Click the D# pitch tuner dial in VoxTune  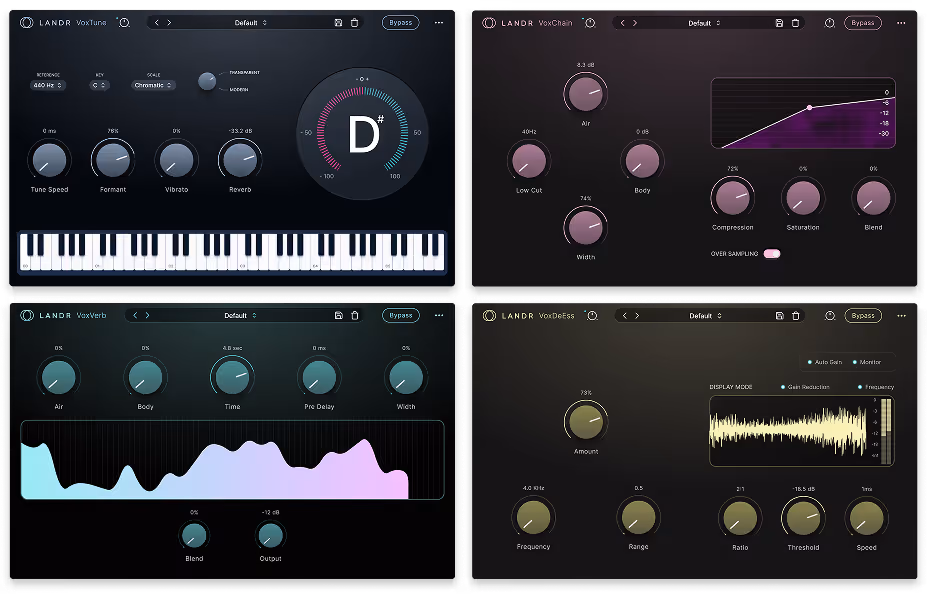click(x=362, y=134)
